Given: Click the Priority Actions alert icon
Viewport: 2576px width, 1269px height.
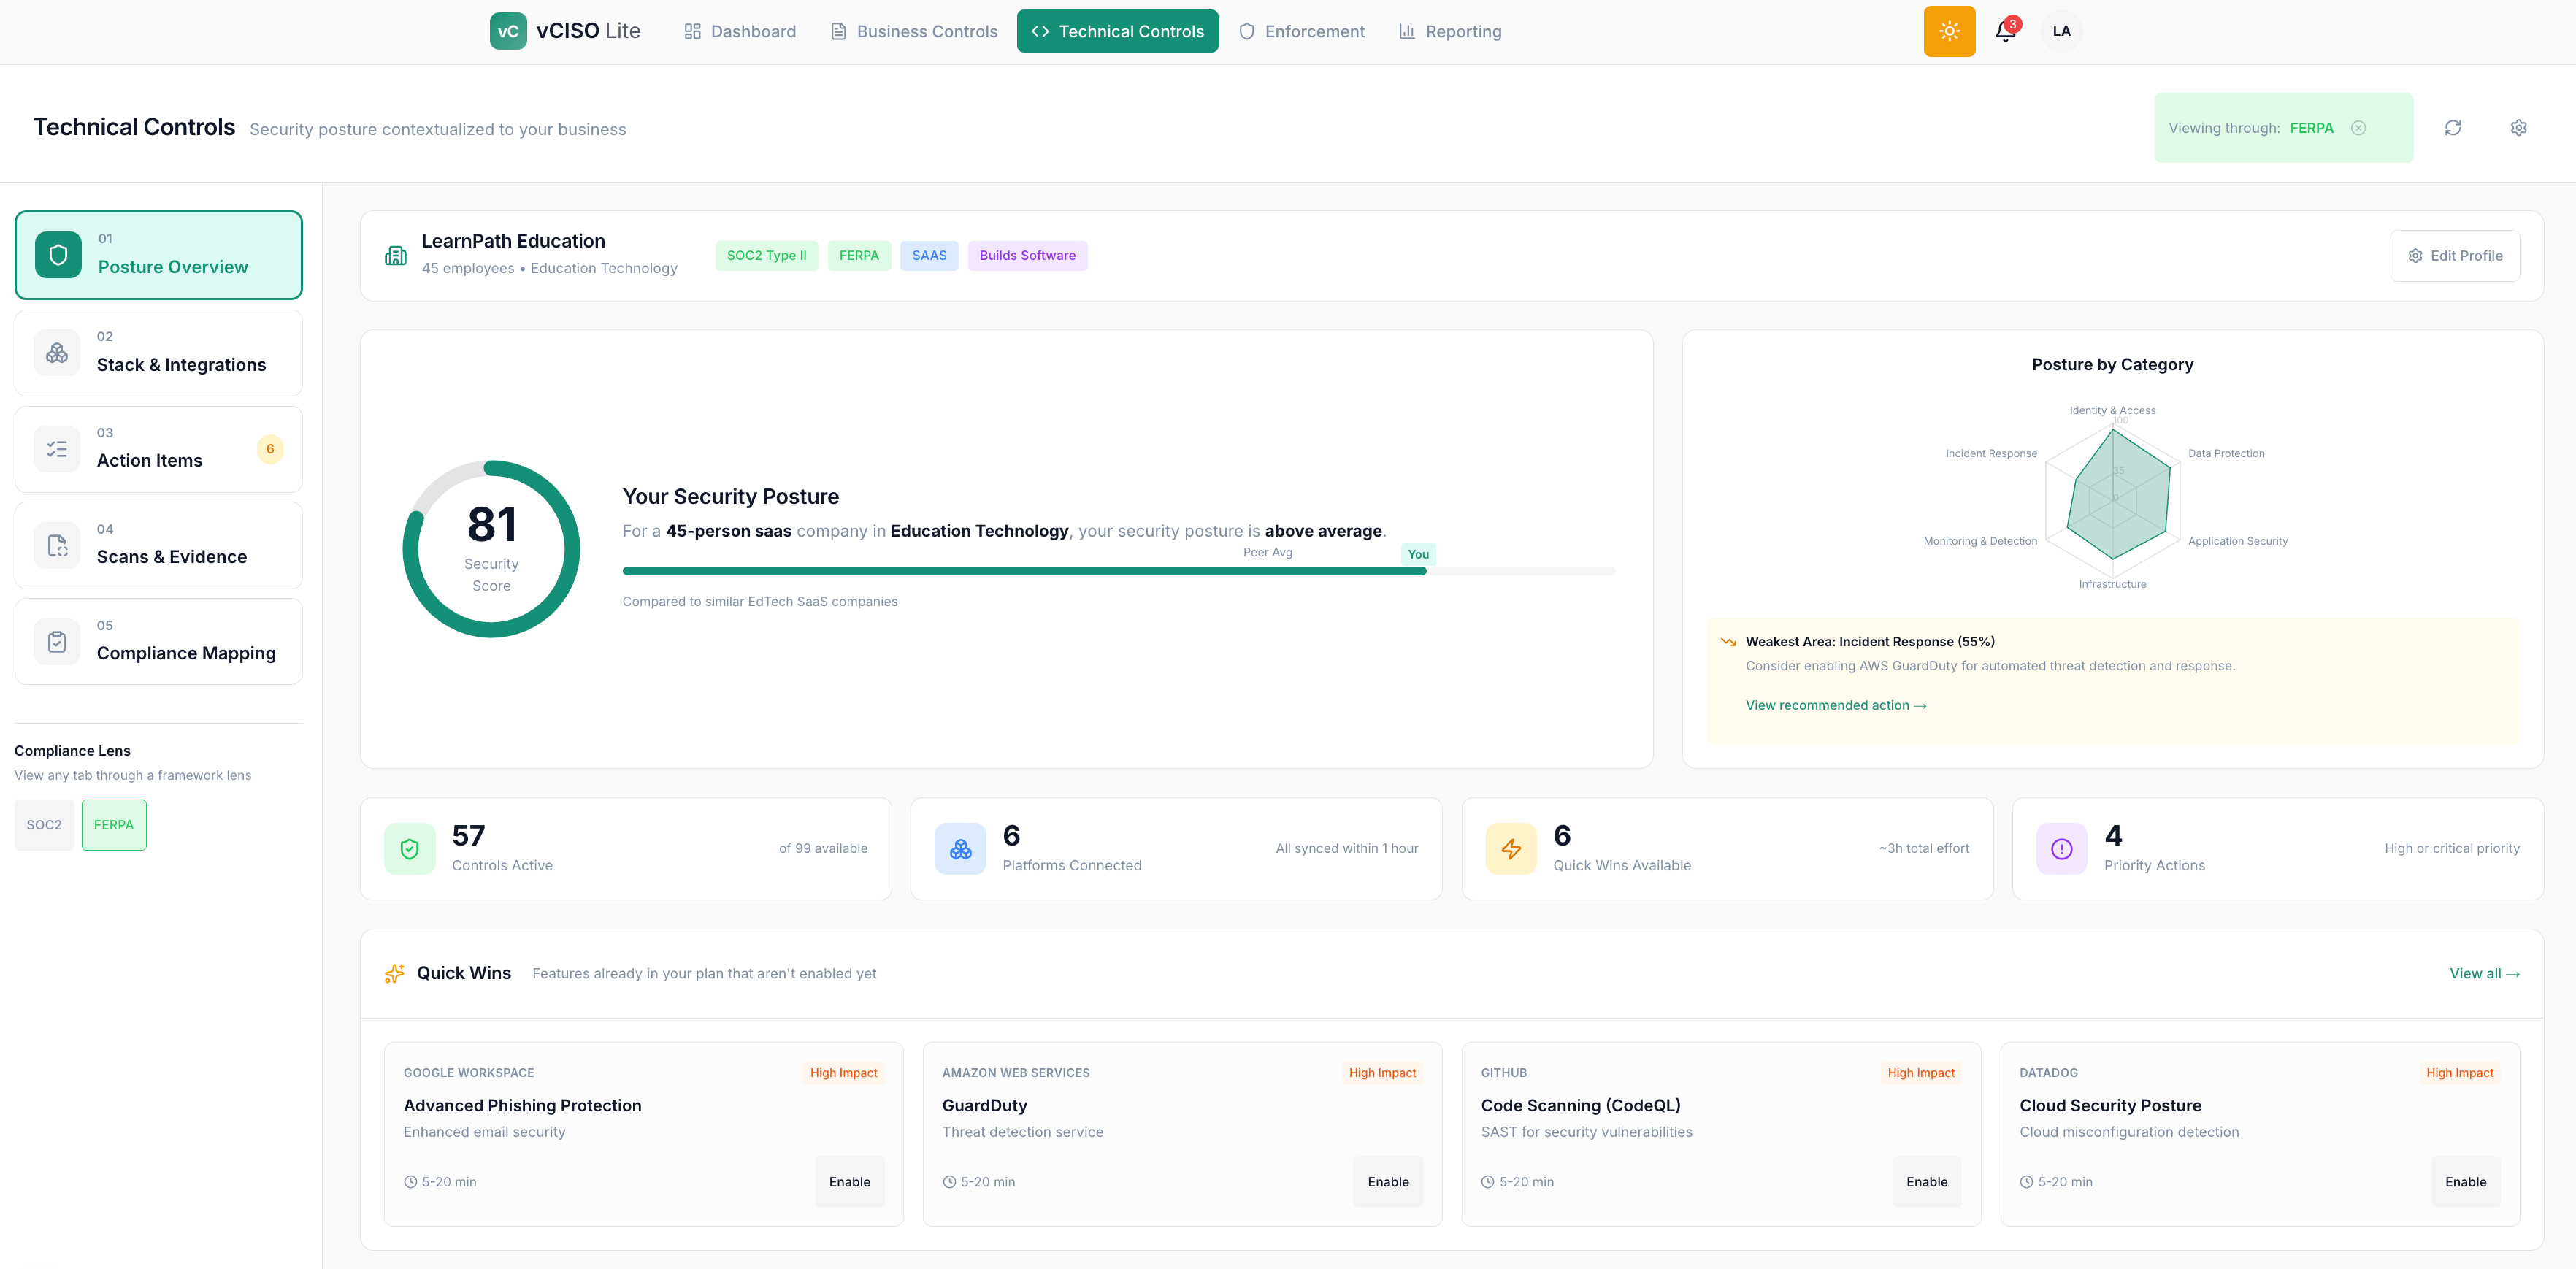Looking at the screenshot, I should [x=2061, y=849].
